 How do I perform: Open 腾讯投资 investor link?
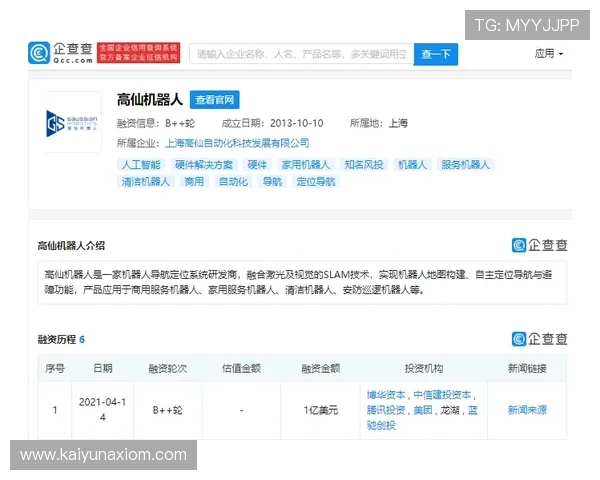tap(386, 410)
